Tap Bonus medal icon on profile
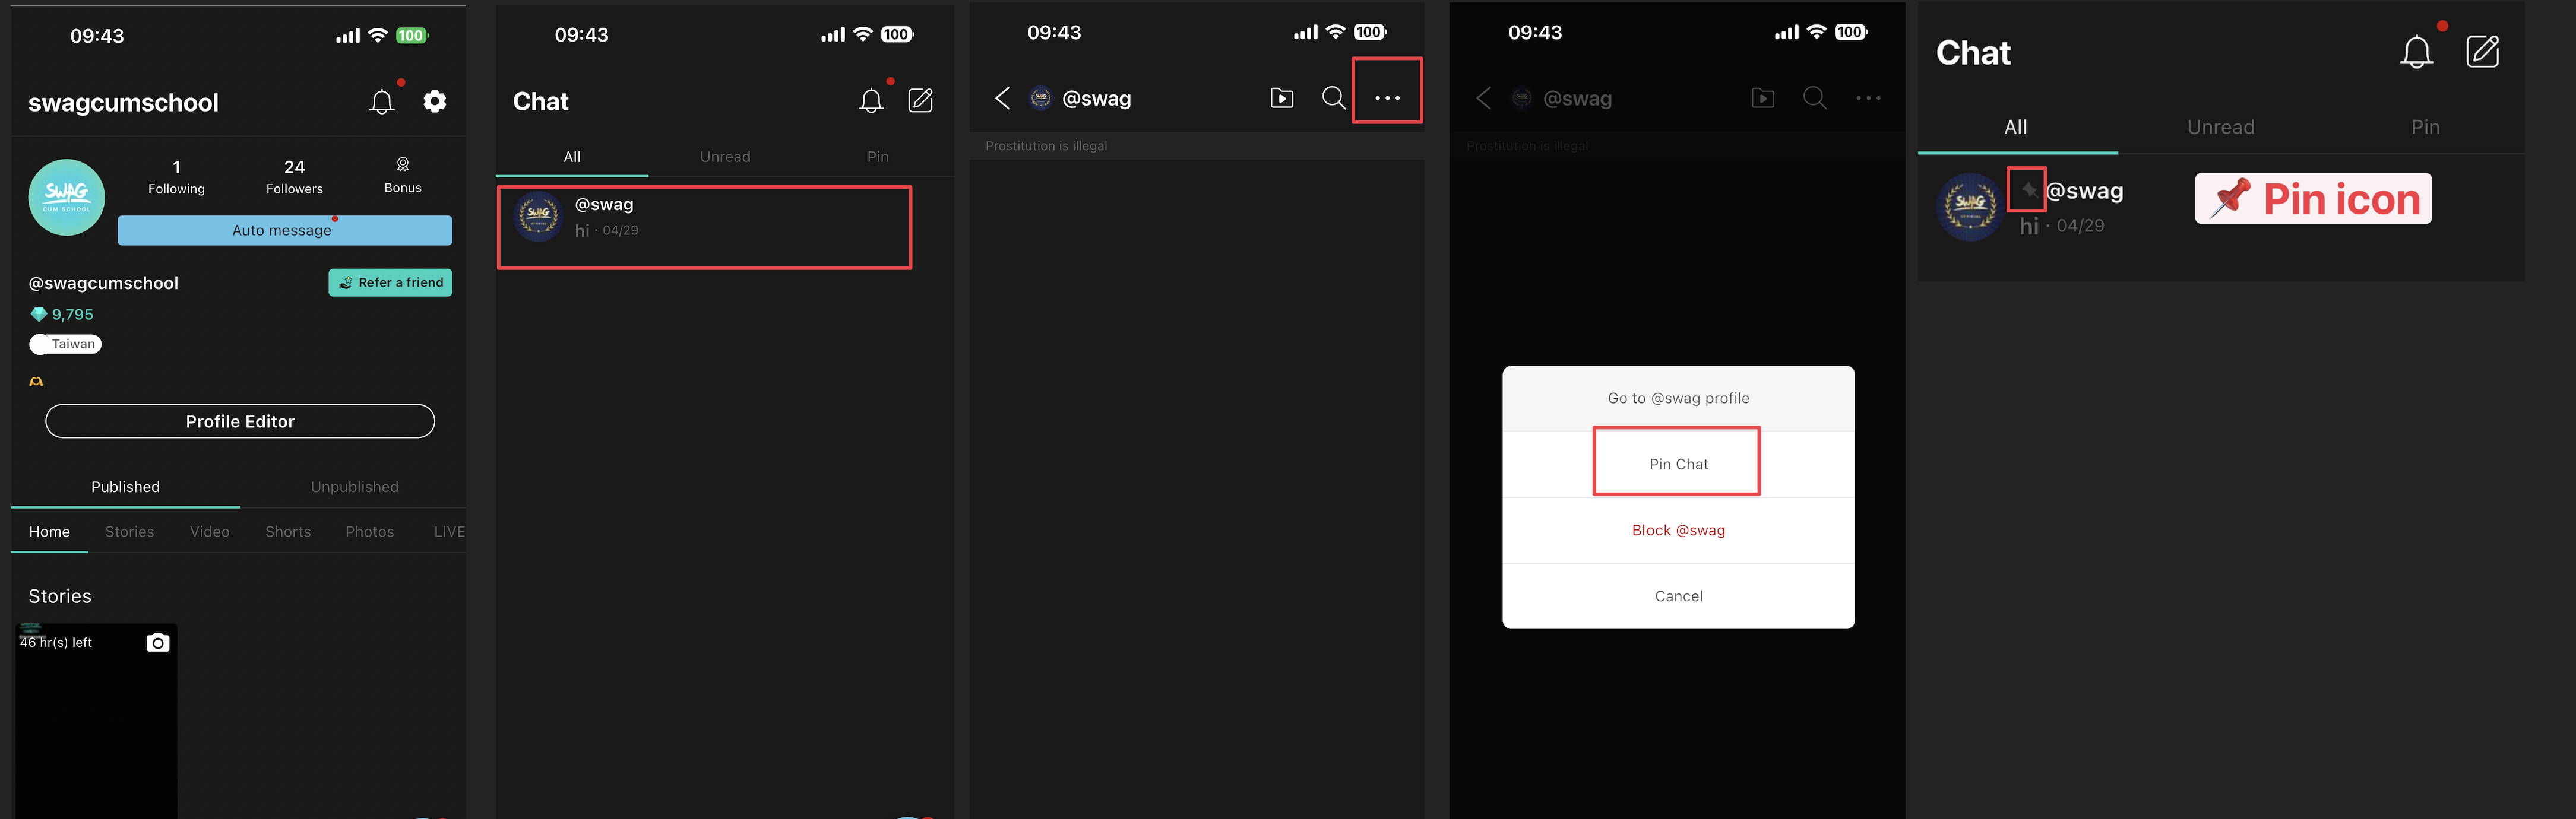The image size is (2576, 819). point(402,165)
